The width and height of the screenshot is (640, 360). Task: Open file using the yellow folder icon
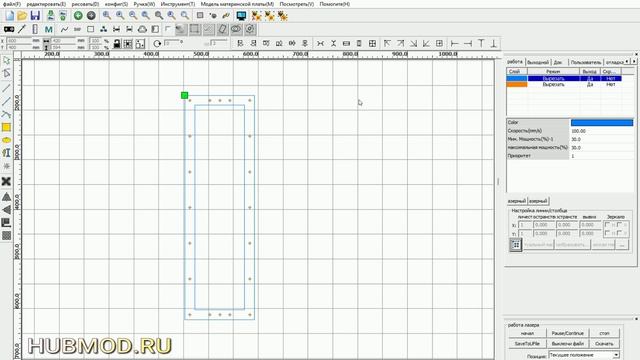(x=22, y=16)
